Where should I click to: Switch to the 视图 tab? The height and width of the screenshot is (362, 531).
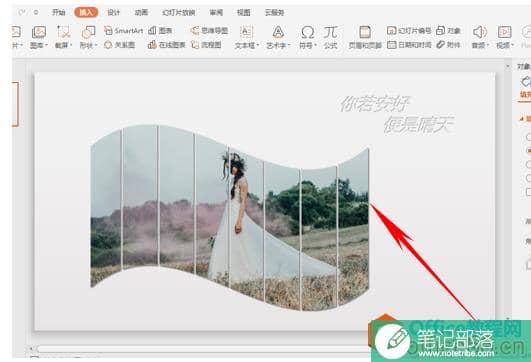[x=243, y=13]
